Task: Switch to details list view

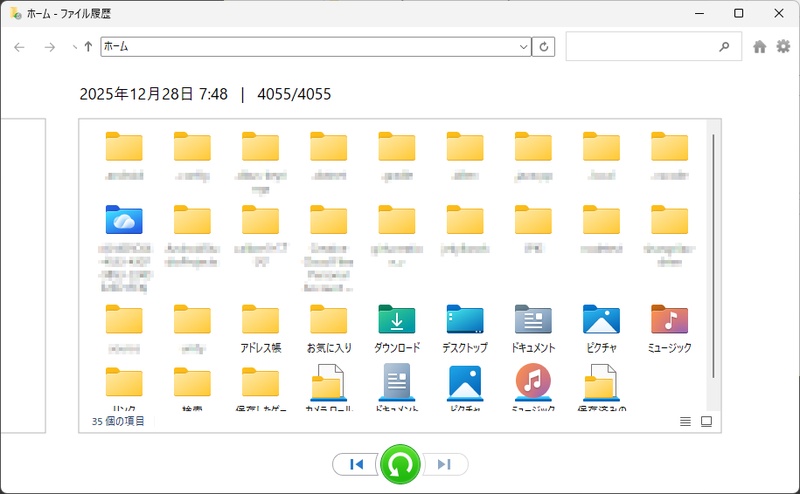Action: 685,422
